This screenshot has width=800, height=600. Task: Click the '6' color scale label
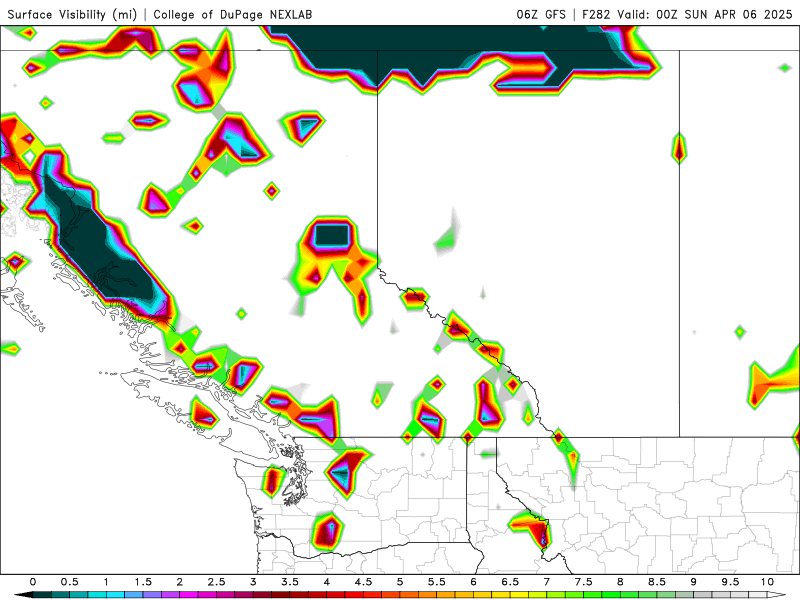[473, 582]
